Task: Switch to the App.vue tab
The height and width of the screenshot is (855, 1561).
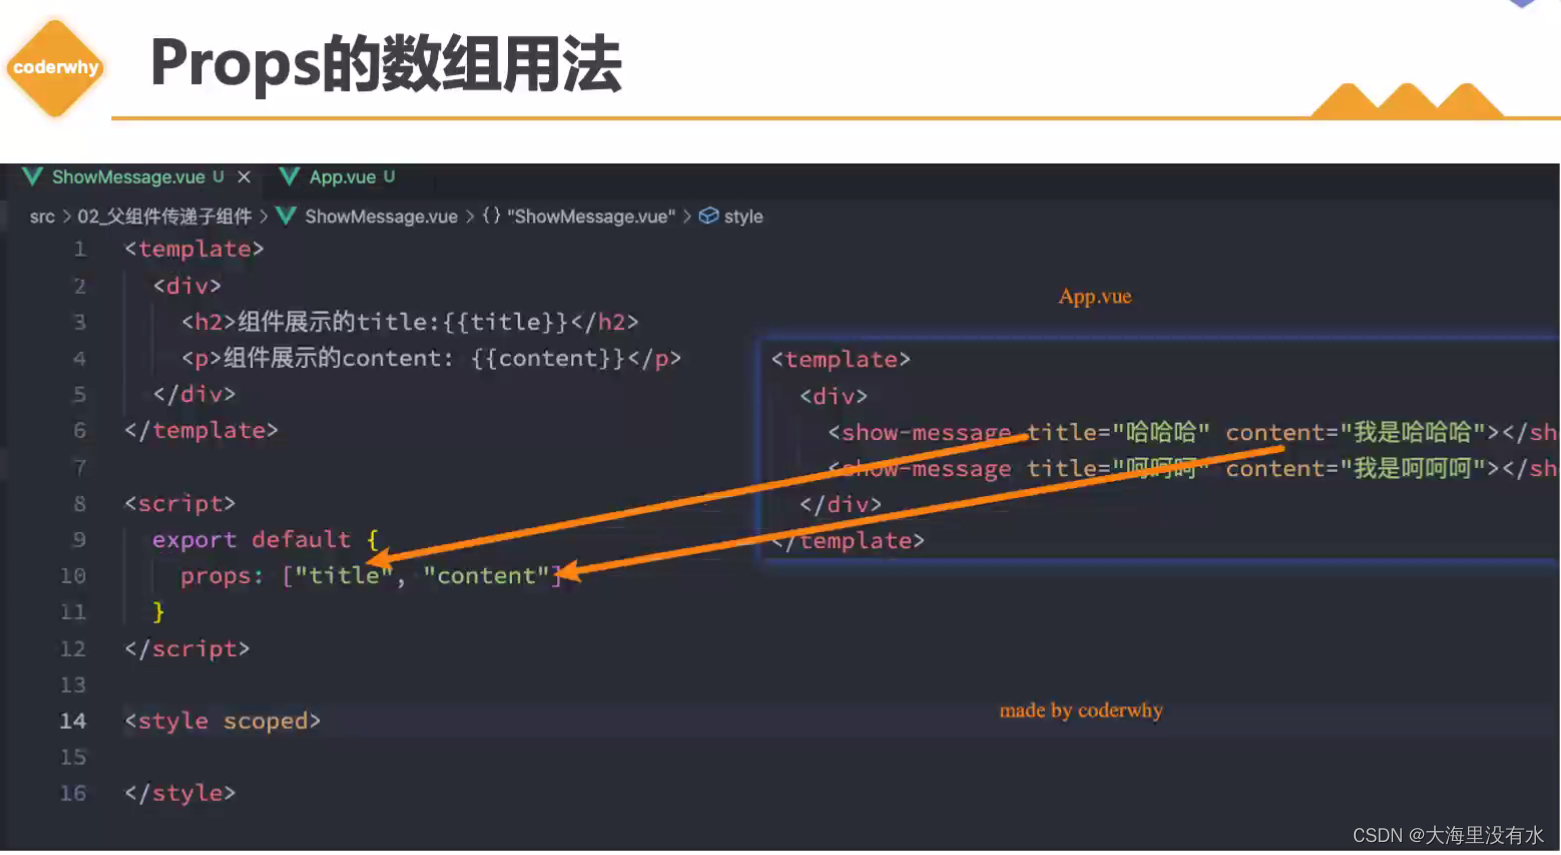Action: tap(342, 177)
